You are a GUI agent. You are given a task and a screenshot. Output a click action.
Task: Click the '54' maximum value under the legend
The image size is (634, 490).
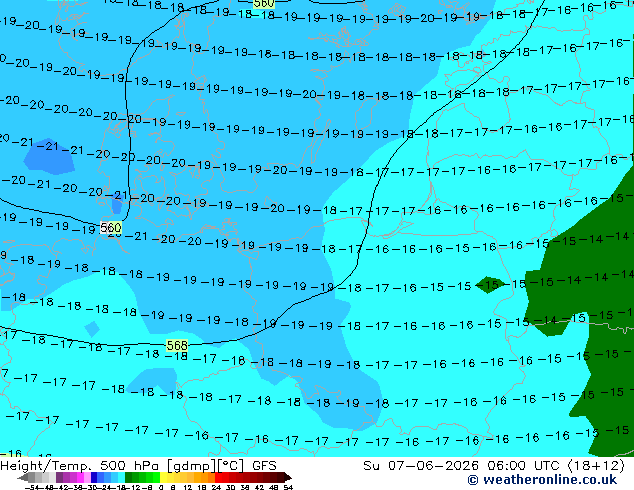(288, 487)
